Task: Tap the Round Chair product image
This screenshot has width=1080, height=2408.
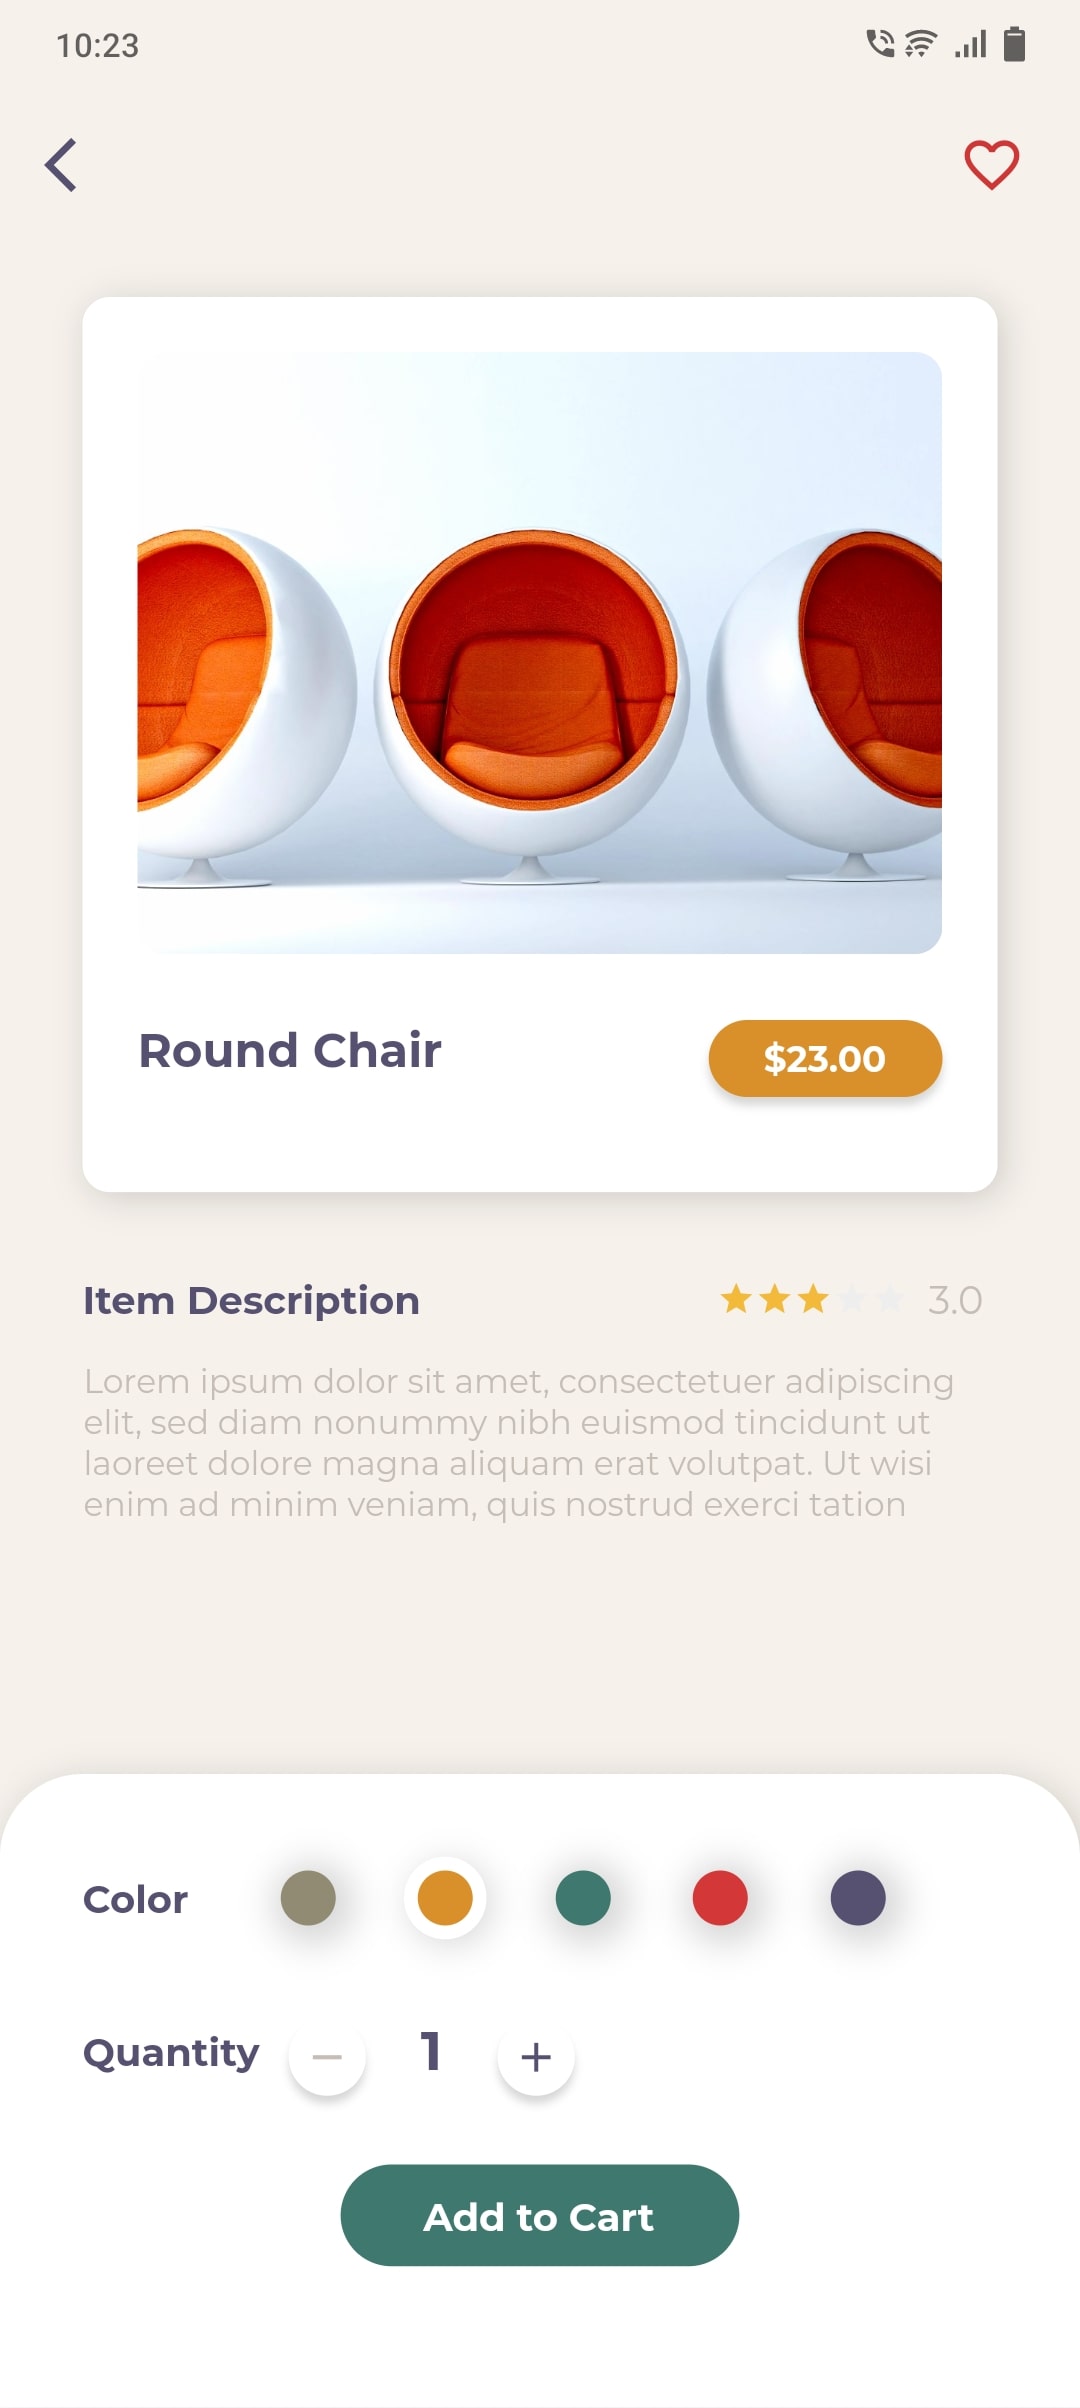Action: click(x=540, y=653)
